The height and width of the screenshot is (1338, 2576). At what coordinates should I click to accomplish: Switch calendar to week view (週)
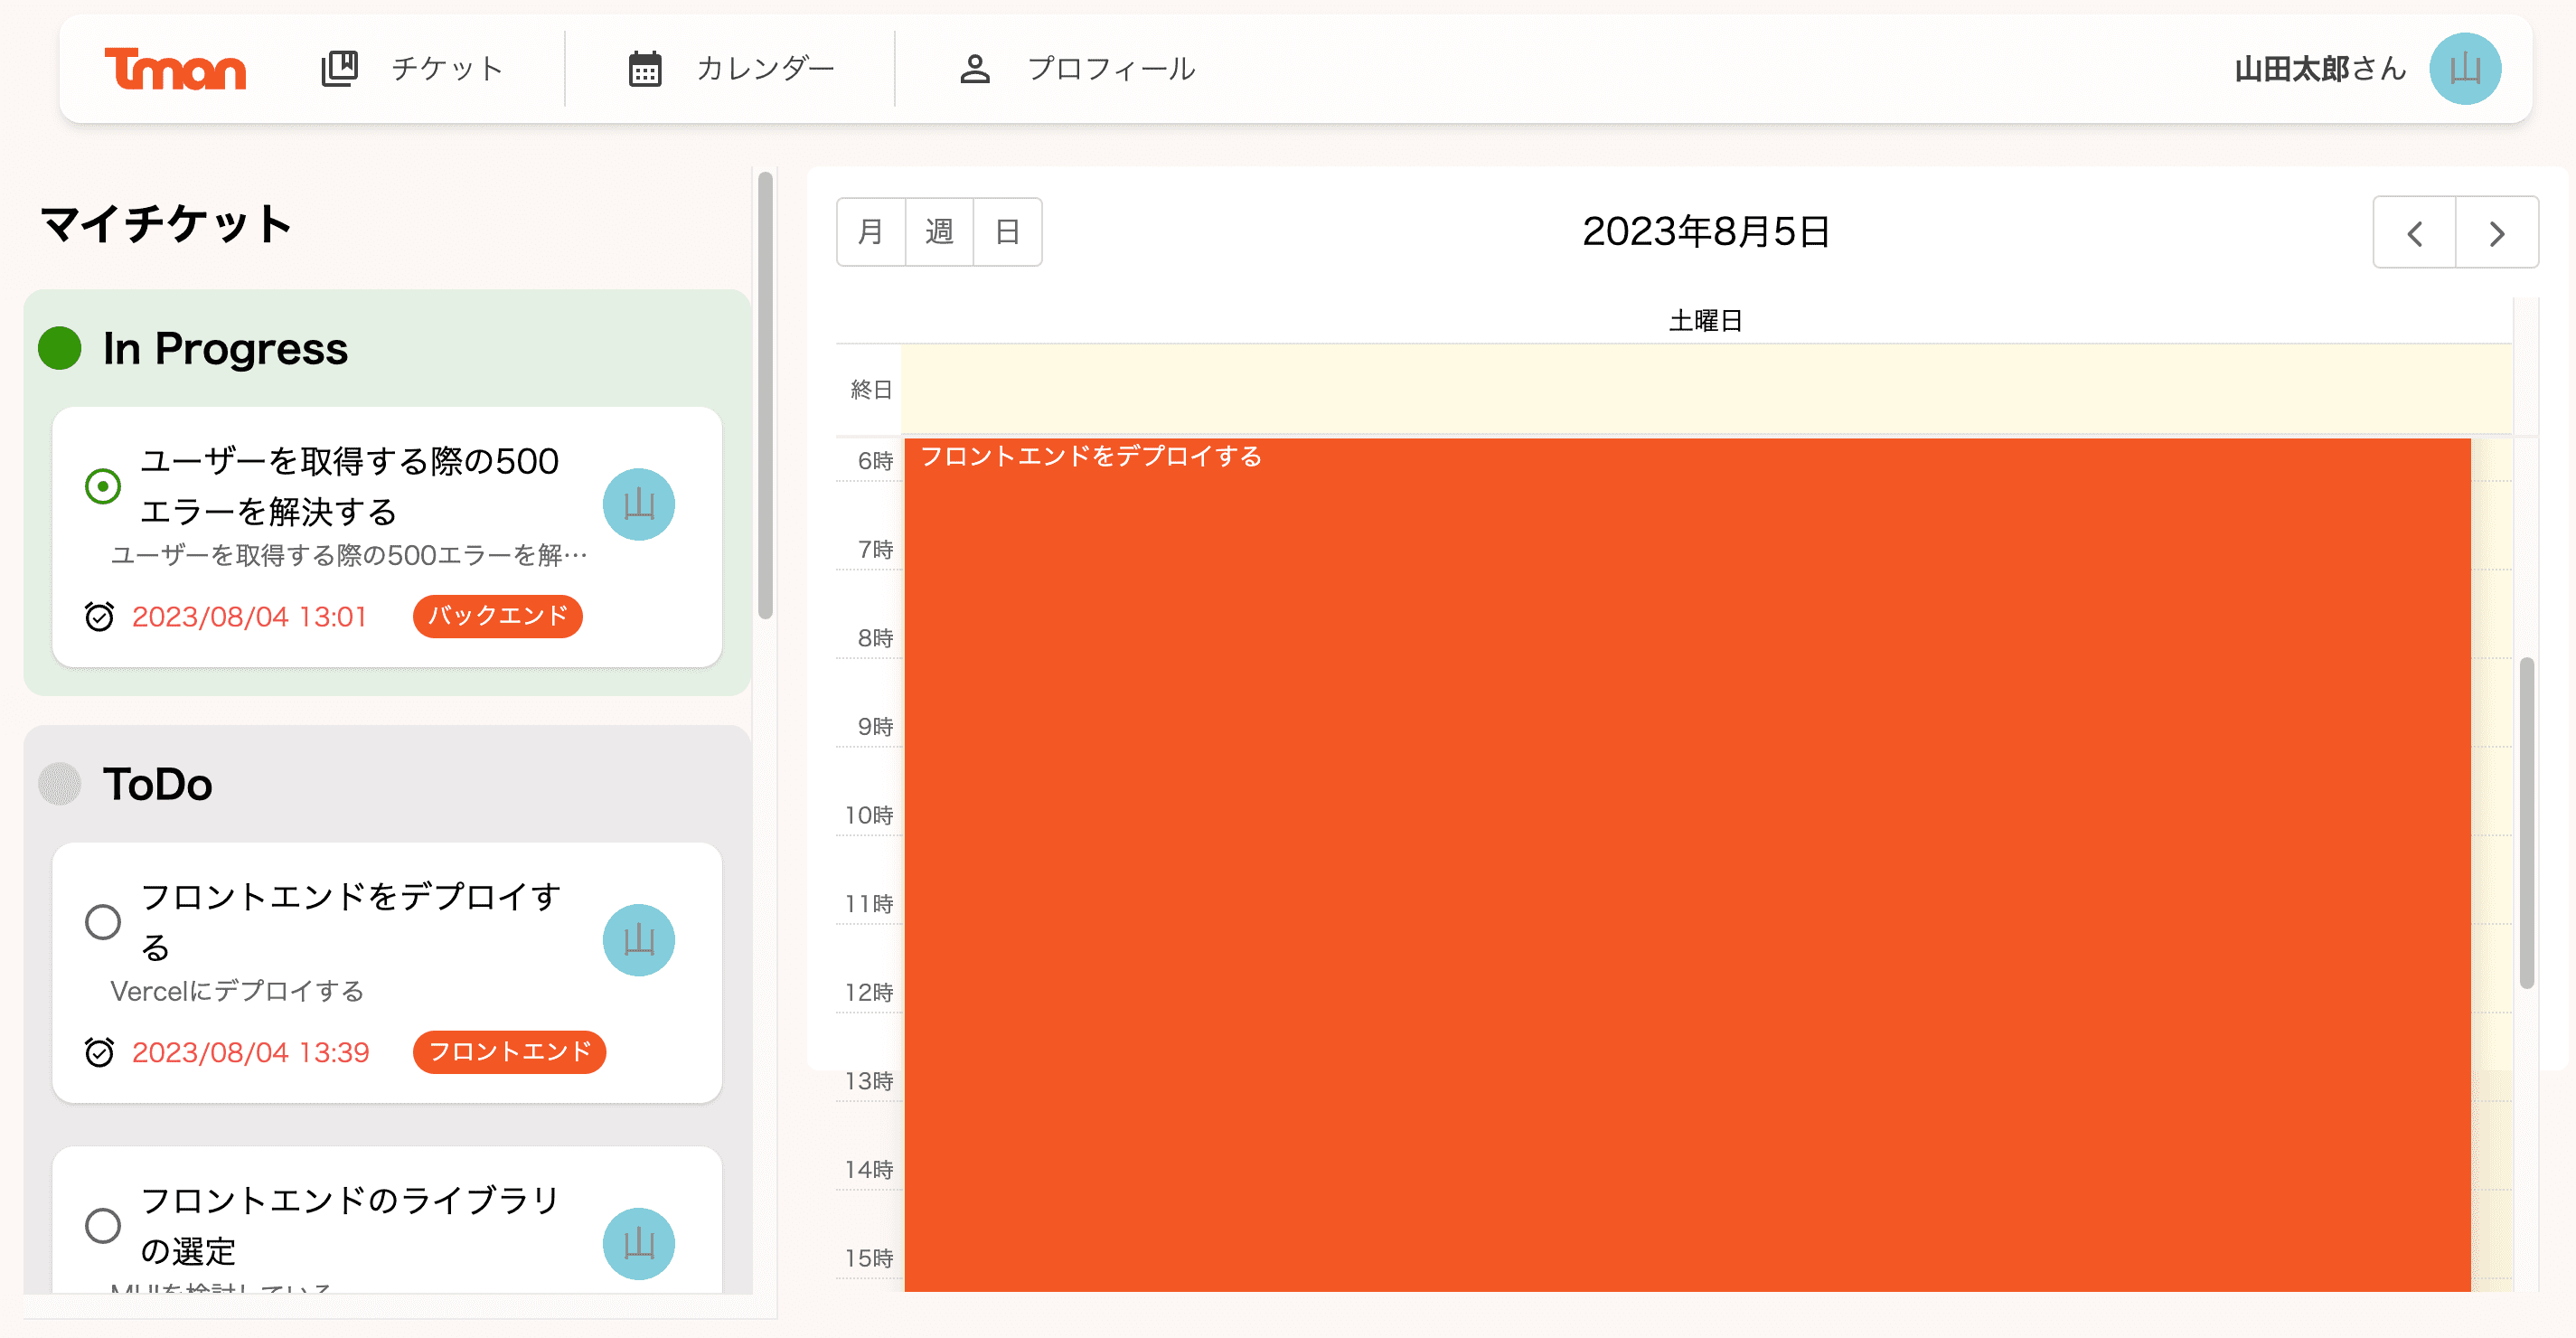click(x=939, y=232)
